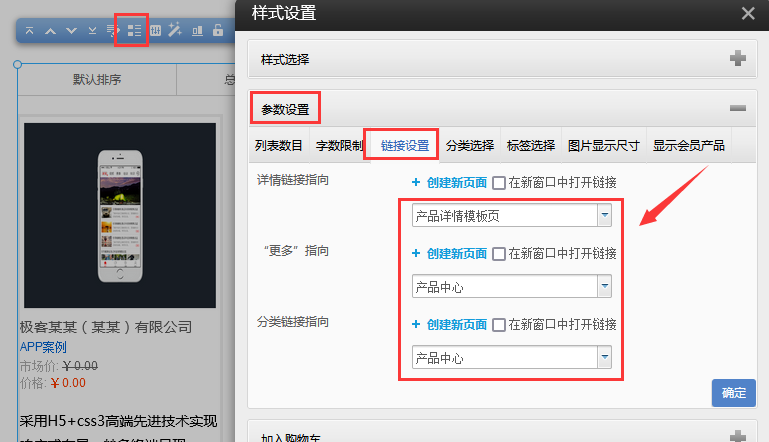Screen dimensions: 769x442
Task: Click the move-to-top arrow icon
Action: click(x=30, y=31)
